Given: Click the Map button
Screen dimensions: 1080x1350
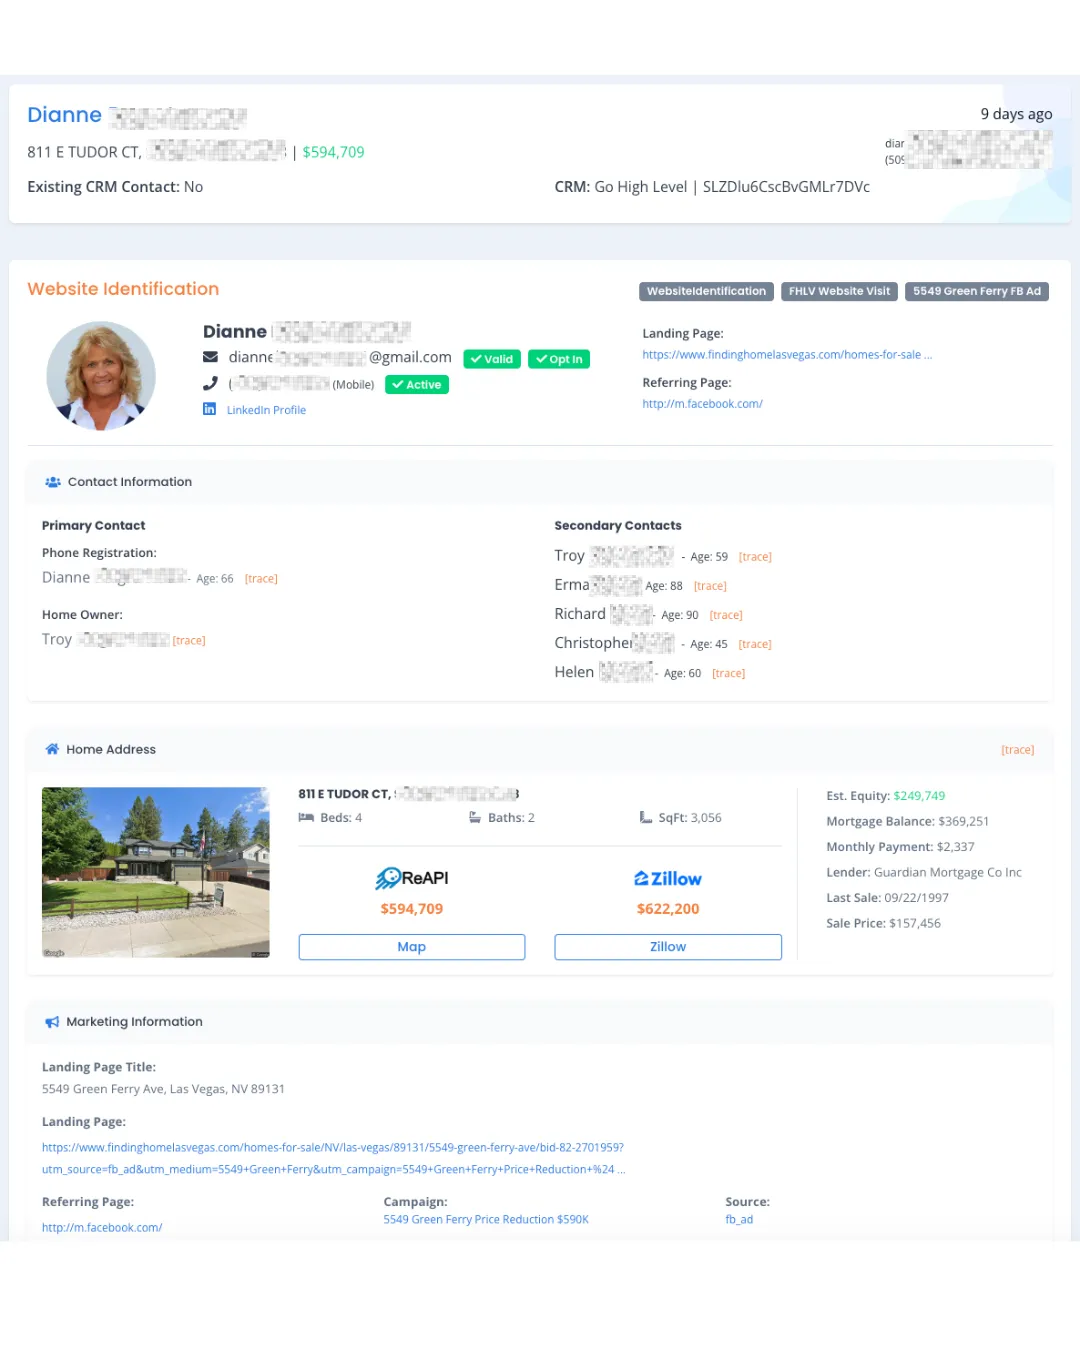Looking at the screenshot, I should [412, 947].
